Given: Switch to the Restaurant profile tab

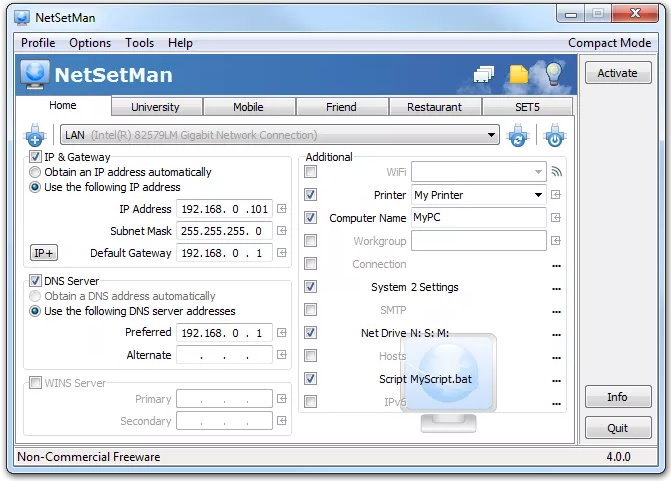Looking at the screenshot, I should [x=434, y=107].
